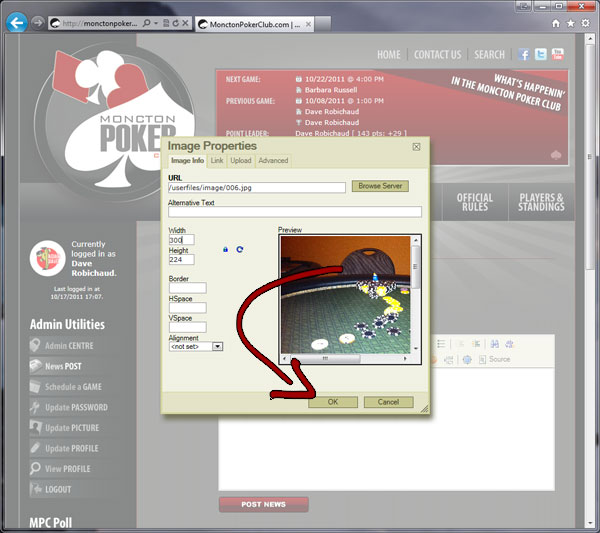Select the MonctonPokerClub.com browser tab
Viewport: 600px width, 533px height.
(x=254, y=24)
